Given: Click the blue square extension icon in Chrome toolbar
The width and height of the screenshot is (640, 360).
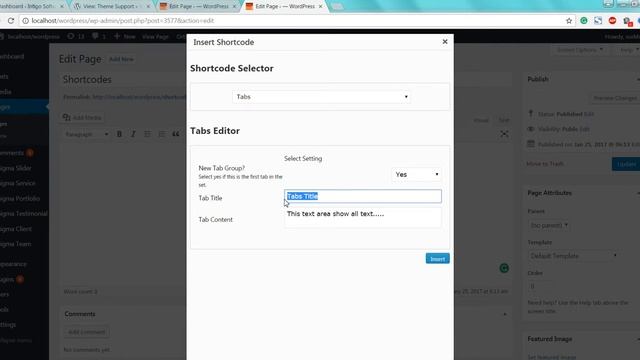Looking at the screenshot, I should click(x=598, y=20).
